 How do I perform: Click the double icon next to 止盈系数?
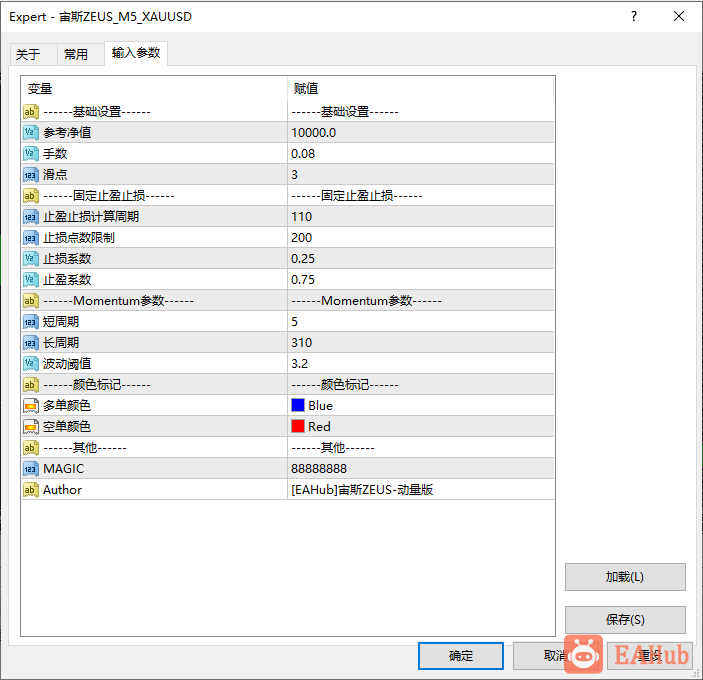tap(30, 280)
